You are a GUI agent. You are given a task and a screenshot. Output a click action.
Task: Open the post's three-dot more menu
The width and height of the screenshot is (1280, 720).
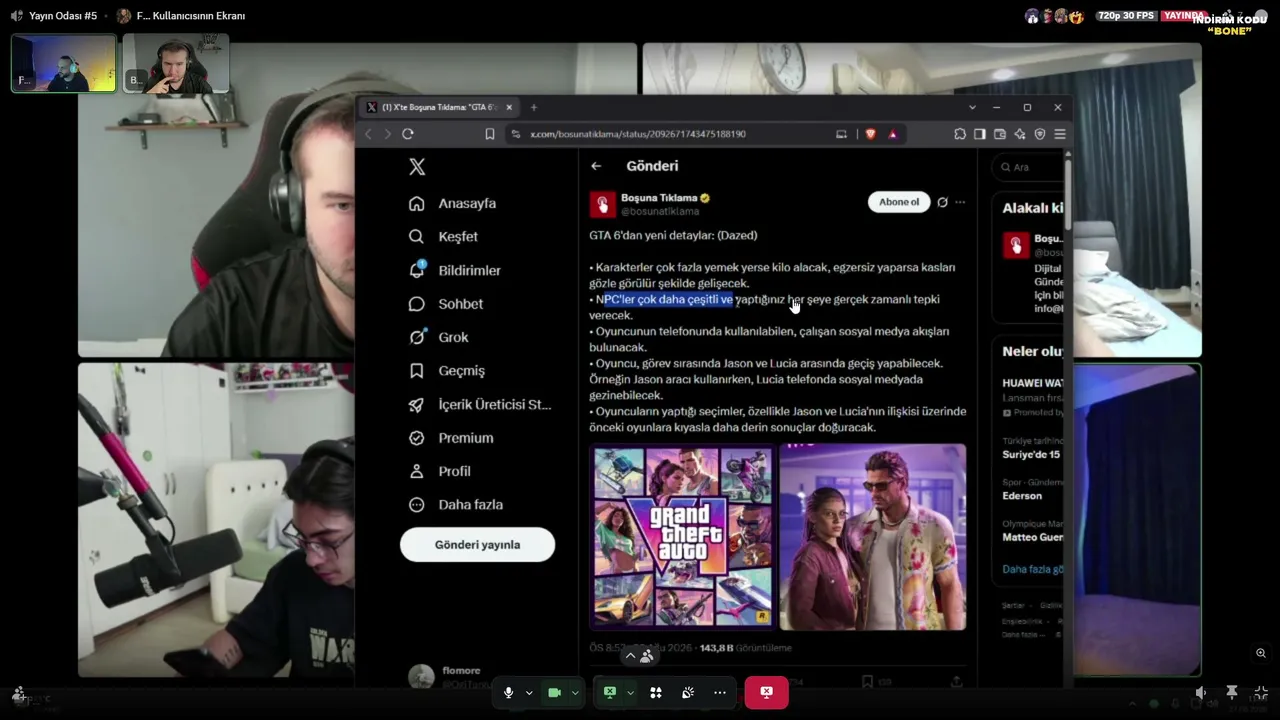pyautogui.click(x=960, y=202)
